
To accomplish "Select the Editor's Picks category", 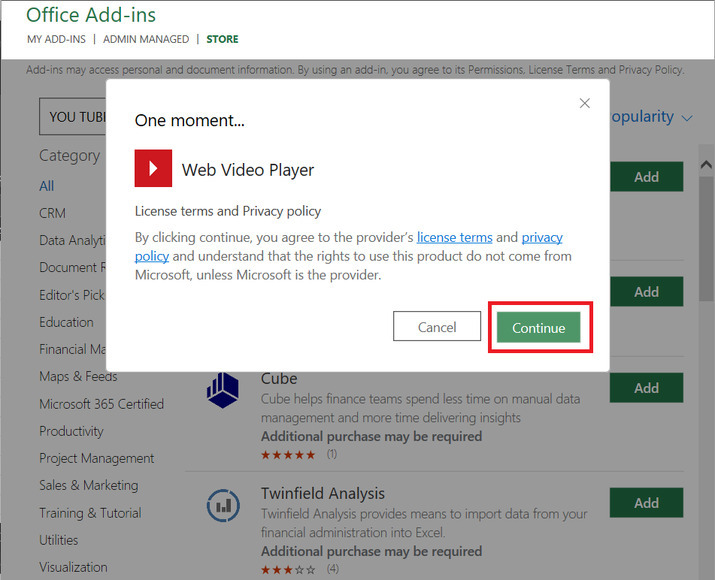I will (73, 295).
